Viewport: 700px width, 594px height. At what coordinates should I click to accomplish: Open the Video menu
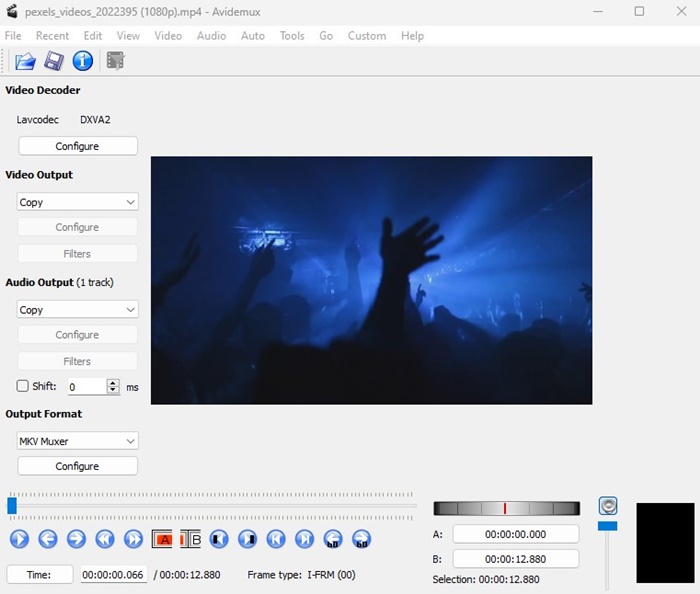(x=168, y=36)
